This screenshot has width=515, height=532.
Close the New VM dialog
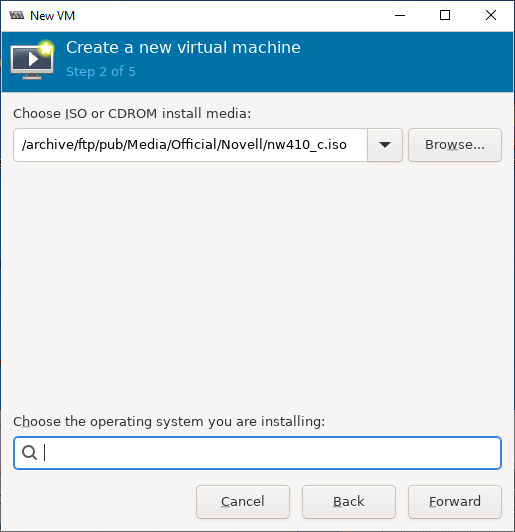point(491,15)
